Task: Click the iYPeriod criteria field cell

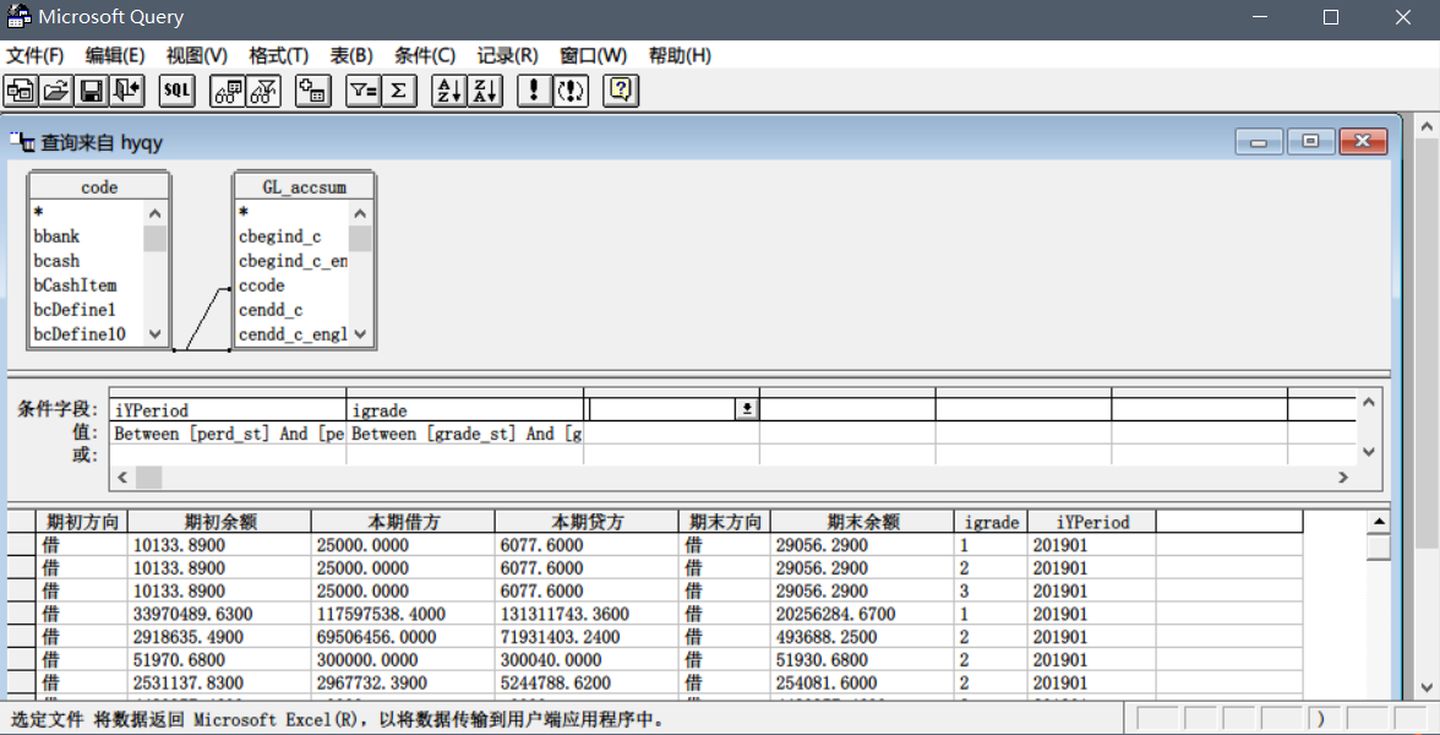Action: [228, 410]
